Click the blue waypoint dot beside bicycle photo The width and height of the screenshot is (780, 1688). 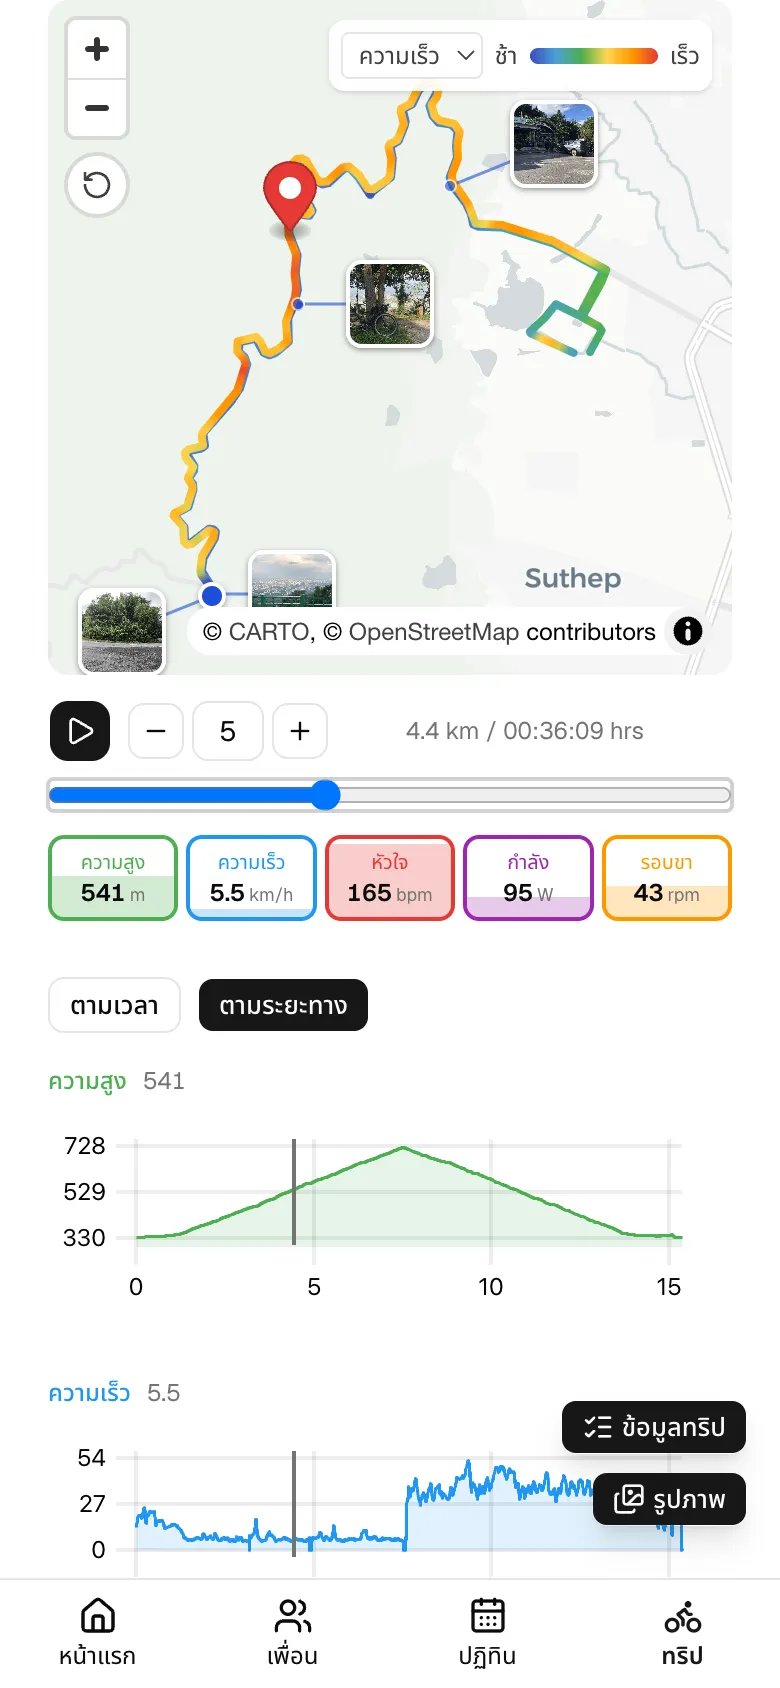click(297, 304)
